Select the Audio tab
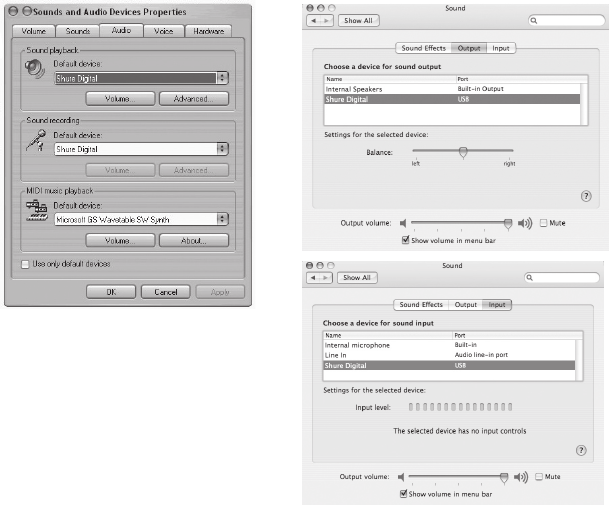609x505 pixels. click(122, 30)
